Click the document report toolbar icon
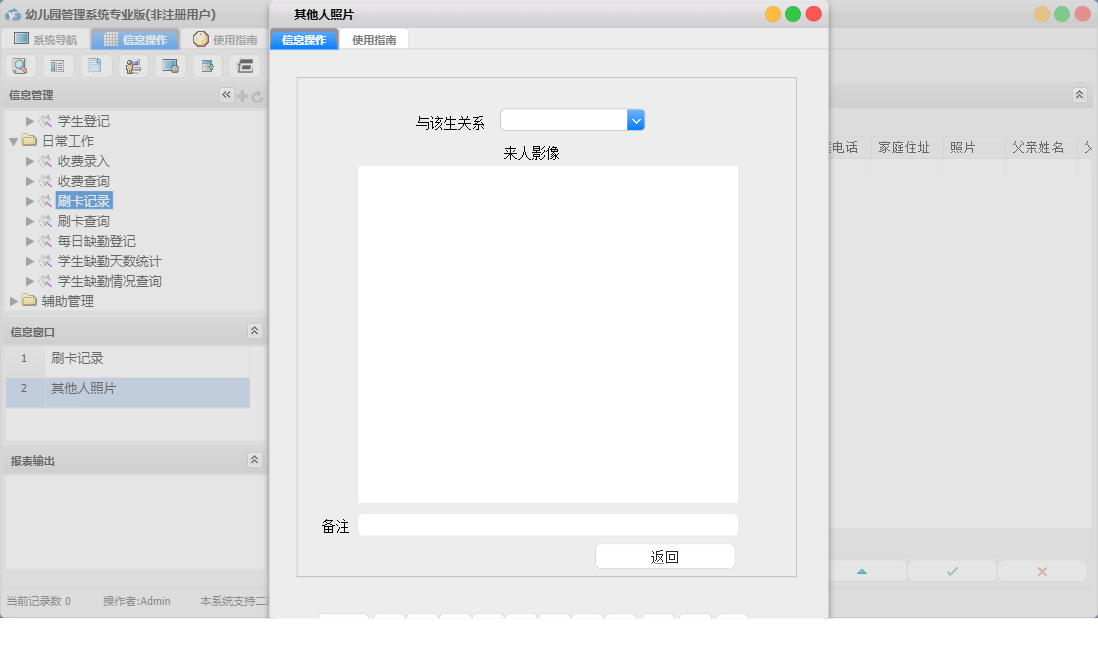Image resolution: width=1098 pixels, height=655 pixels. pos(95,65)
